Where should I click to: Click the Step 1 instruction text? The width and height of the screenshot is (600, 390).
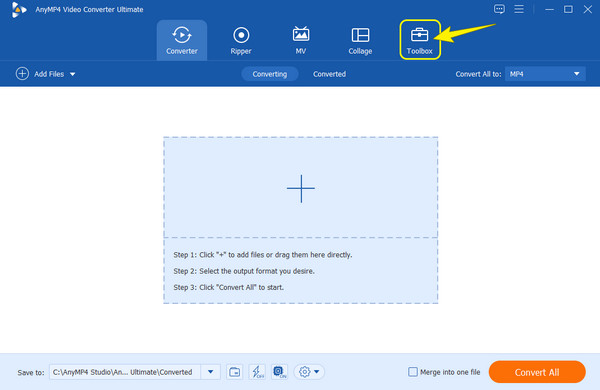click(263, 255)
